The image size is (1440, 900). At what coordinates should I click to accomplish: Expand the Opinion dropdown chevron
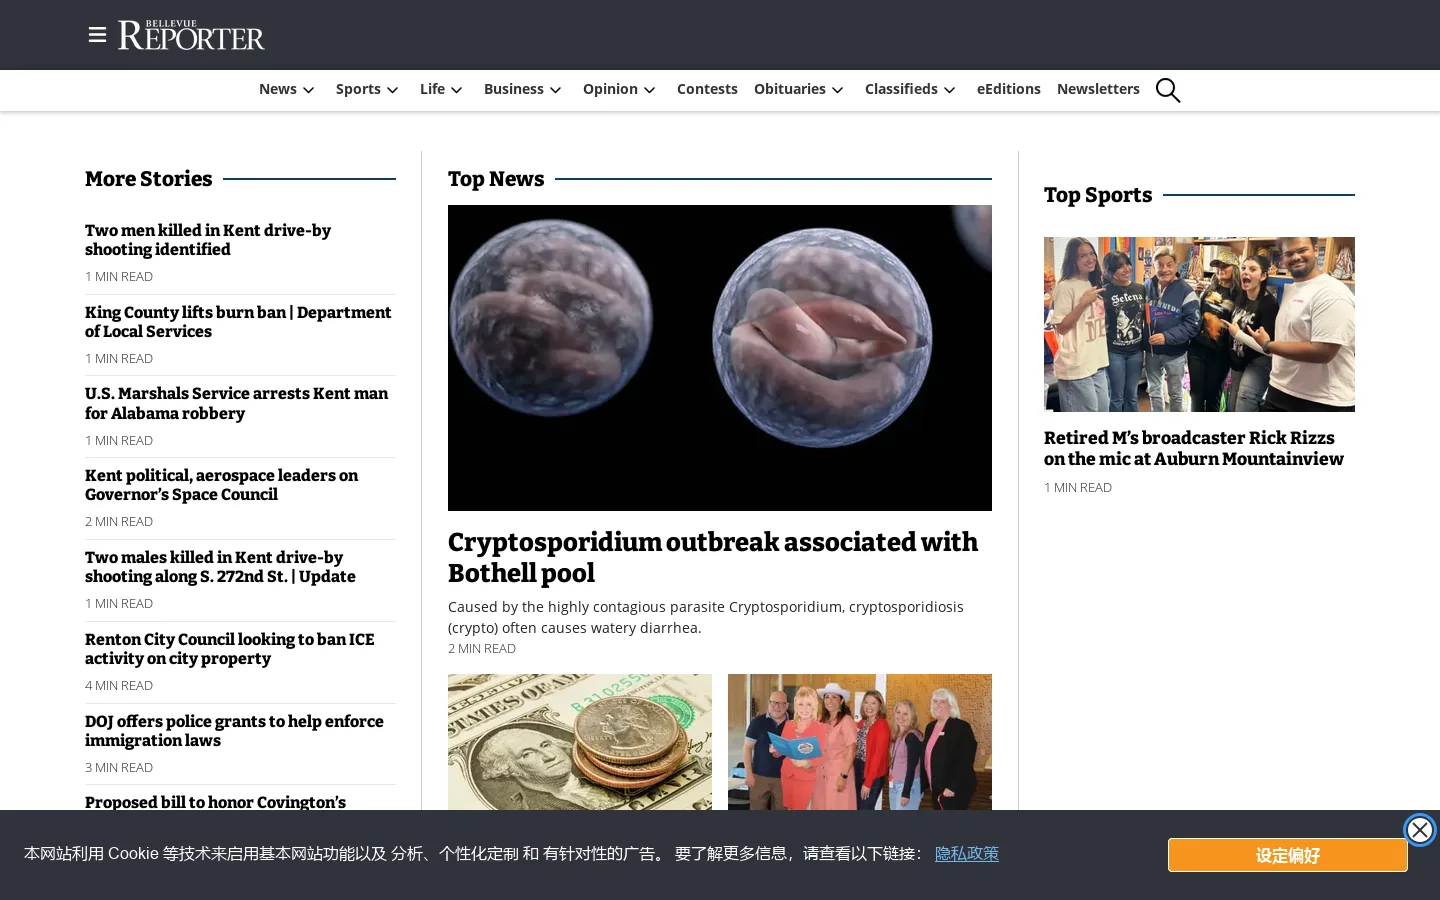650,90
